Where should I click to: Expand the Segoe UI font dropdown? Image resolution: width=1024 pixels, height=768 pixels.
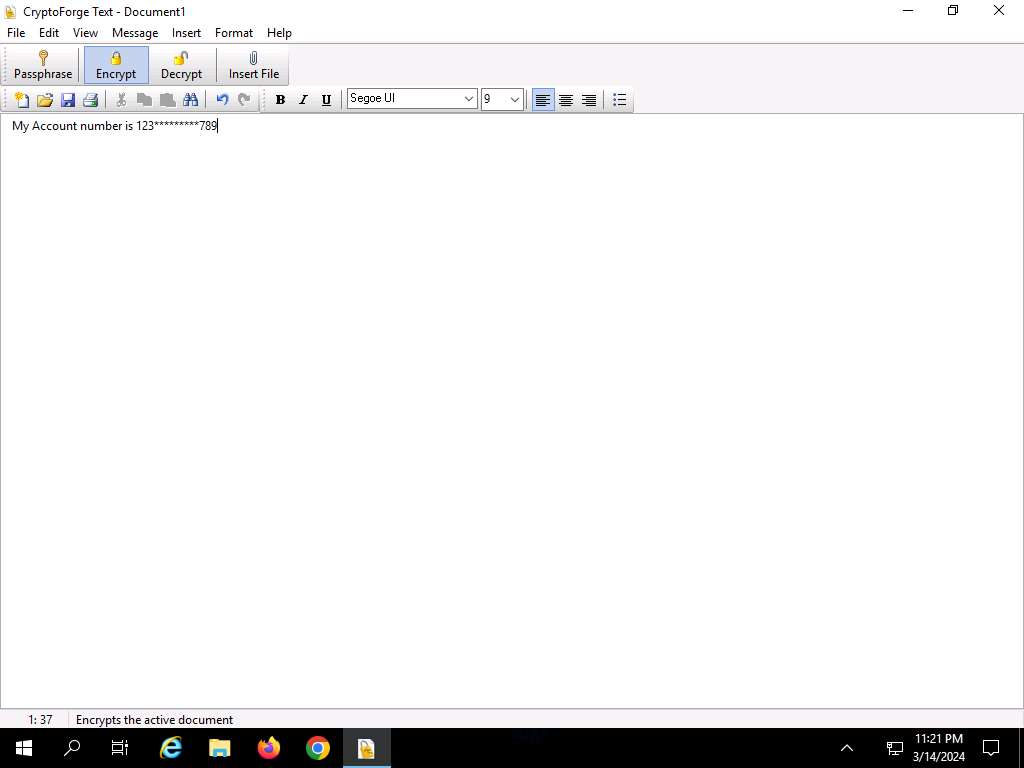click(x=468, y=99)
